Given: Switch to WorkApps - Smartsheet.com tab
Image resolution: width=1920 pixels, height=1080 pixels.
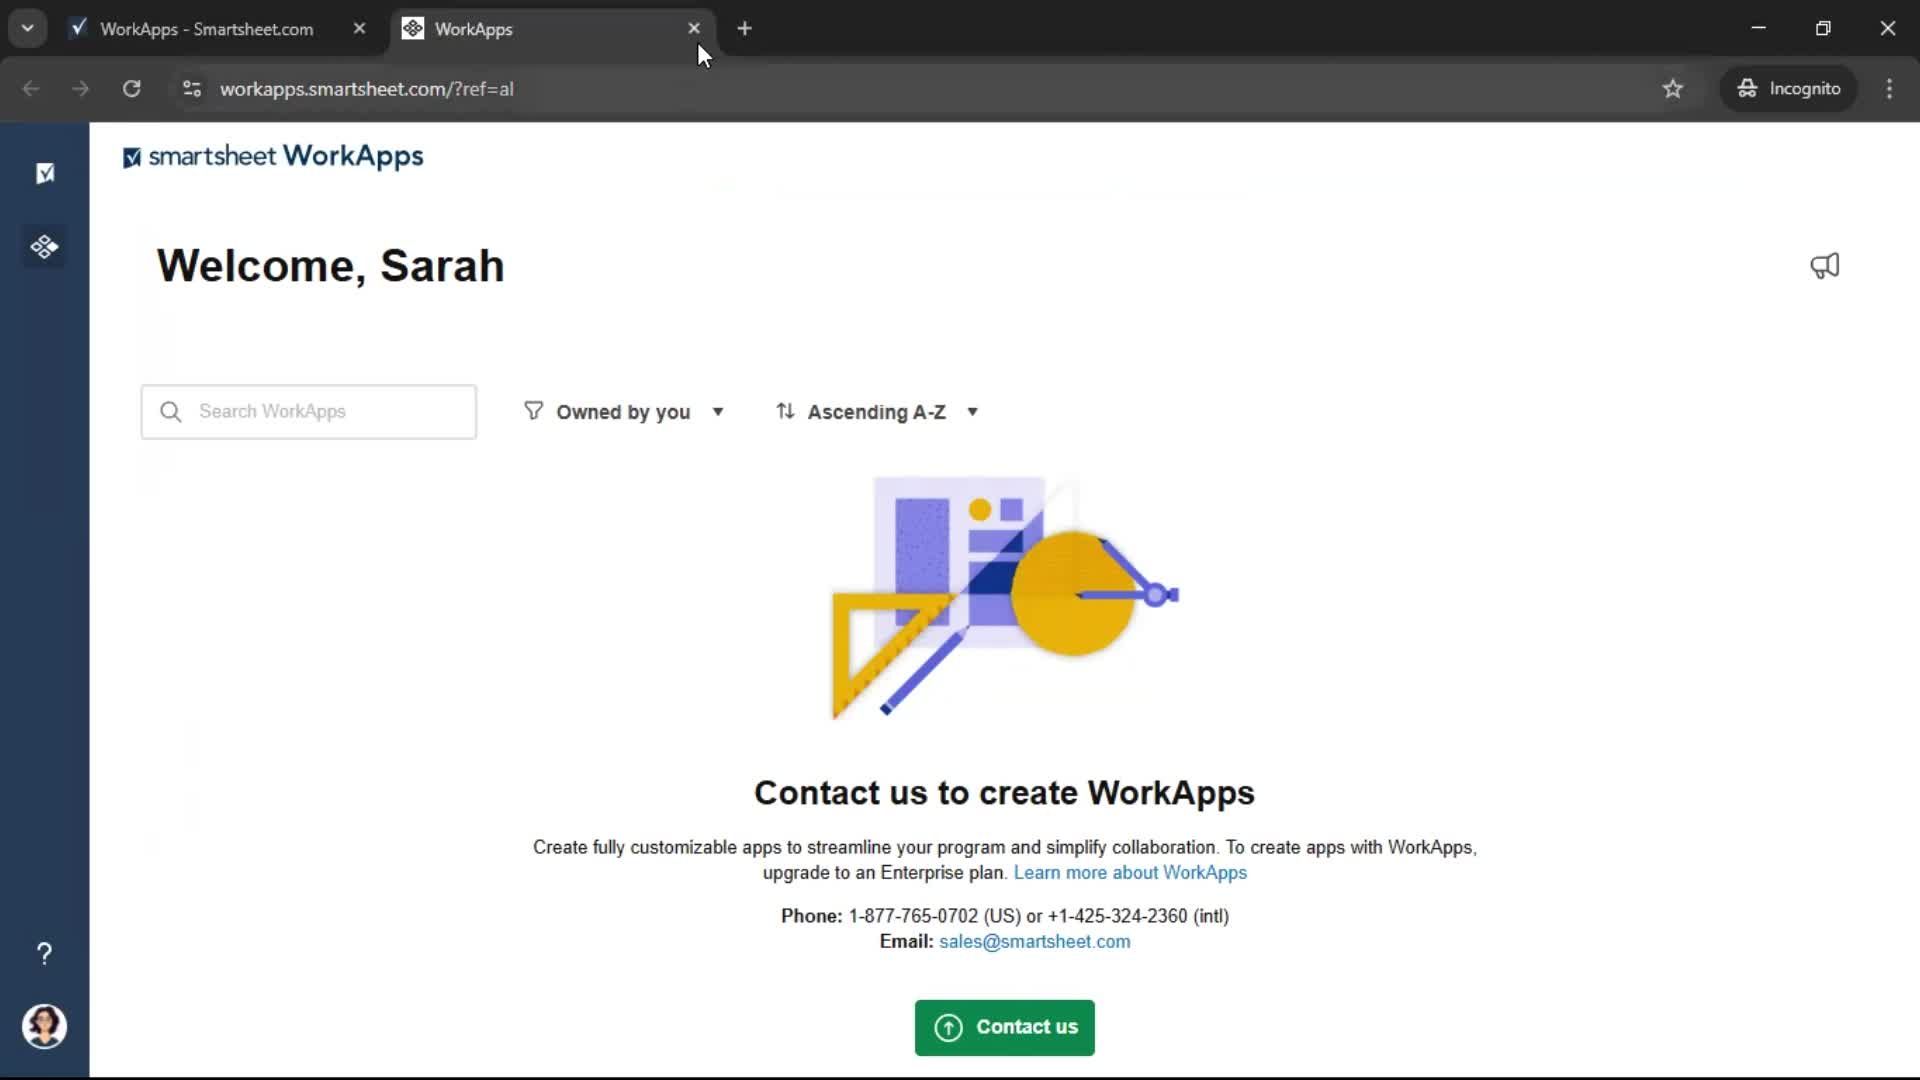Looking at the screenshot, I should click(x=206, y=29).
